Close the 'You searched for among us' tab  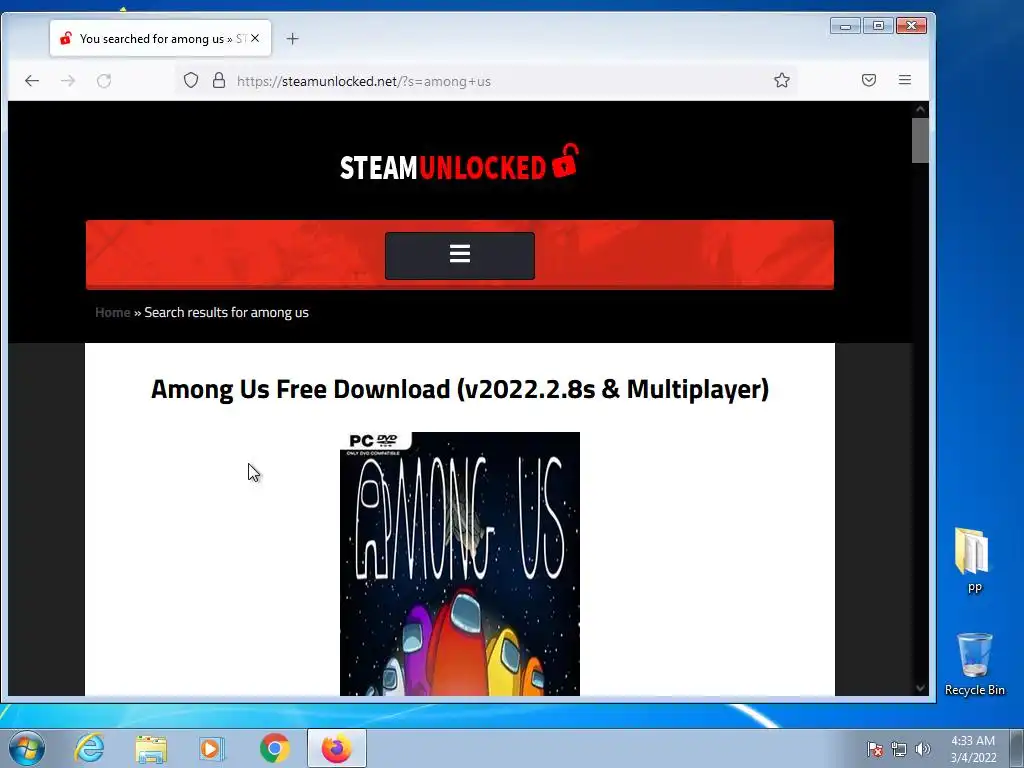(255, 39)
